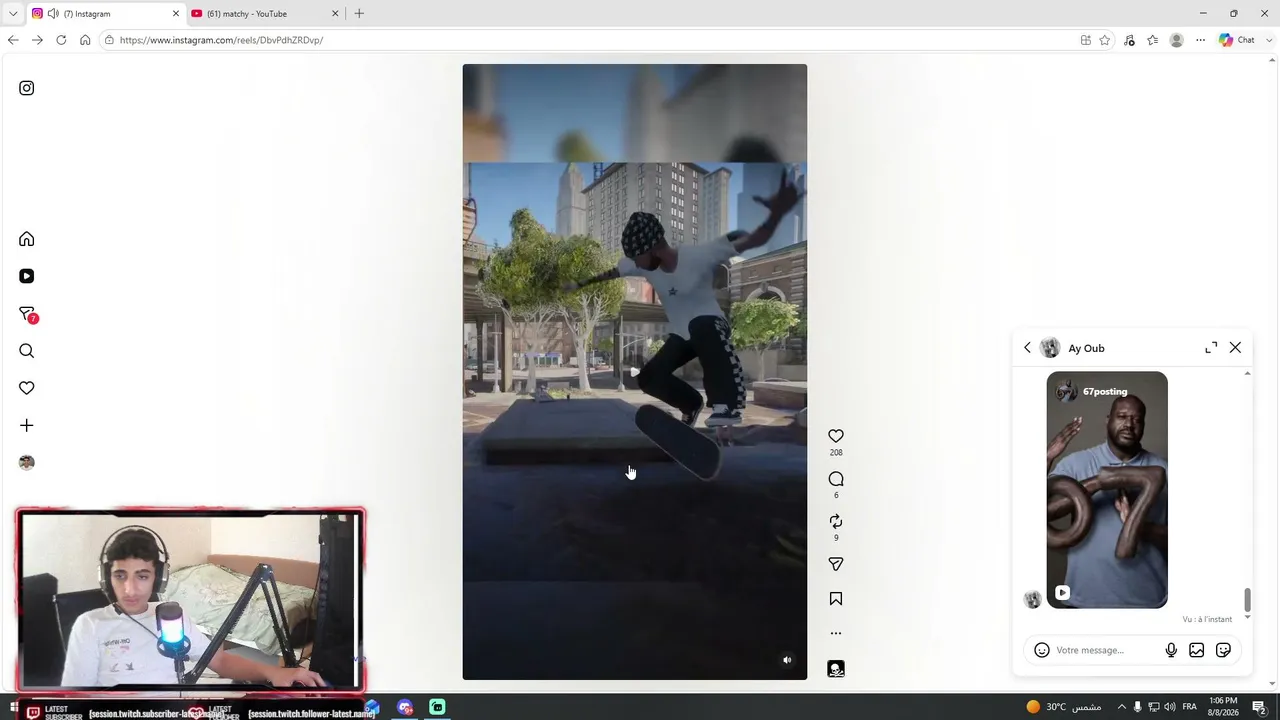
Task: Record a voice message with the microphone
Action: [x=1171, y=650]
